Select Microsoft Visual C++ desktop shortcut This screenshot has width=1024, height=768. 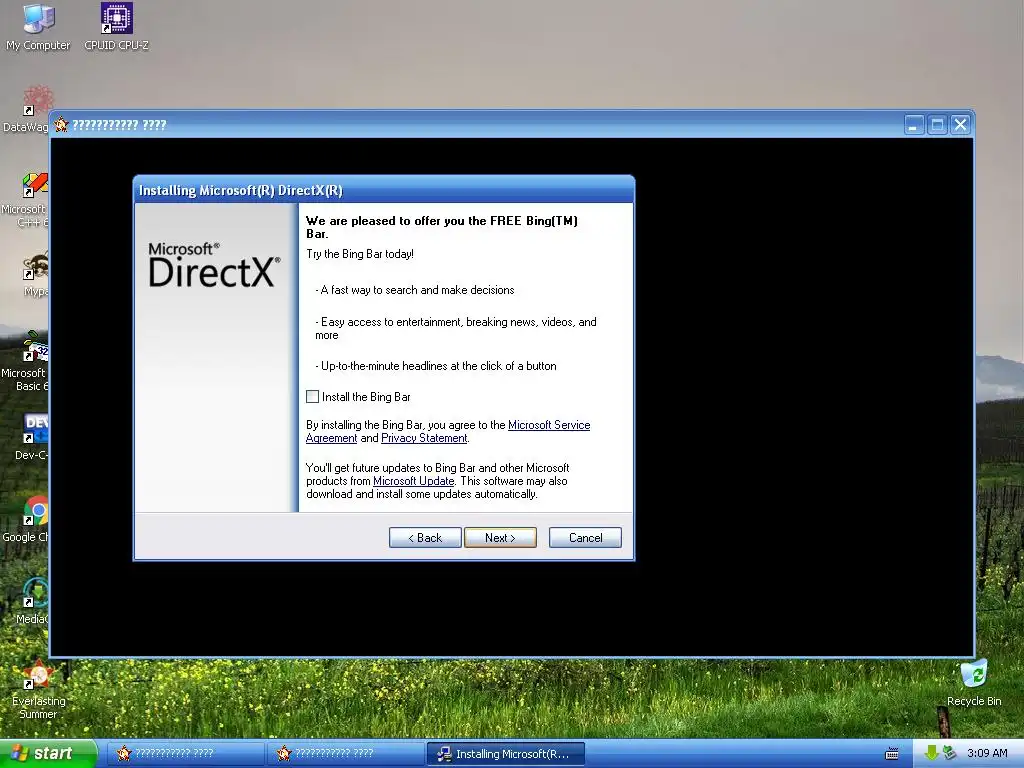[x=26, y=200]
